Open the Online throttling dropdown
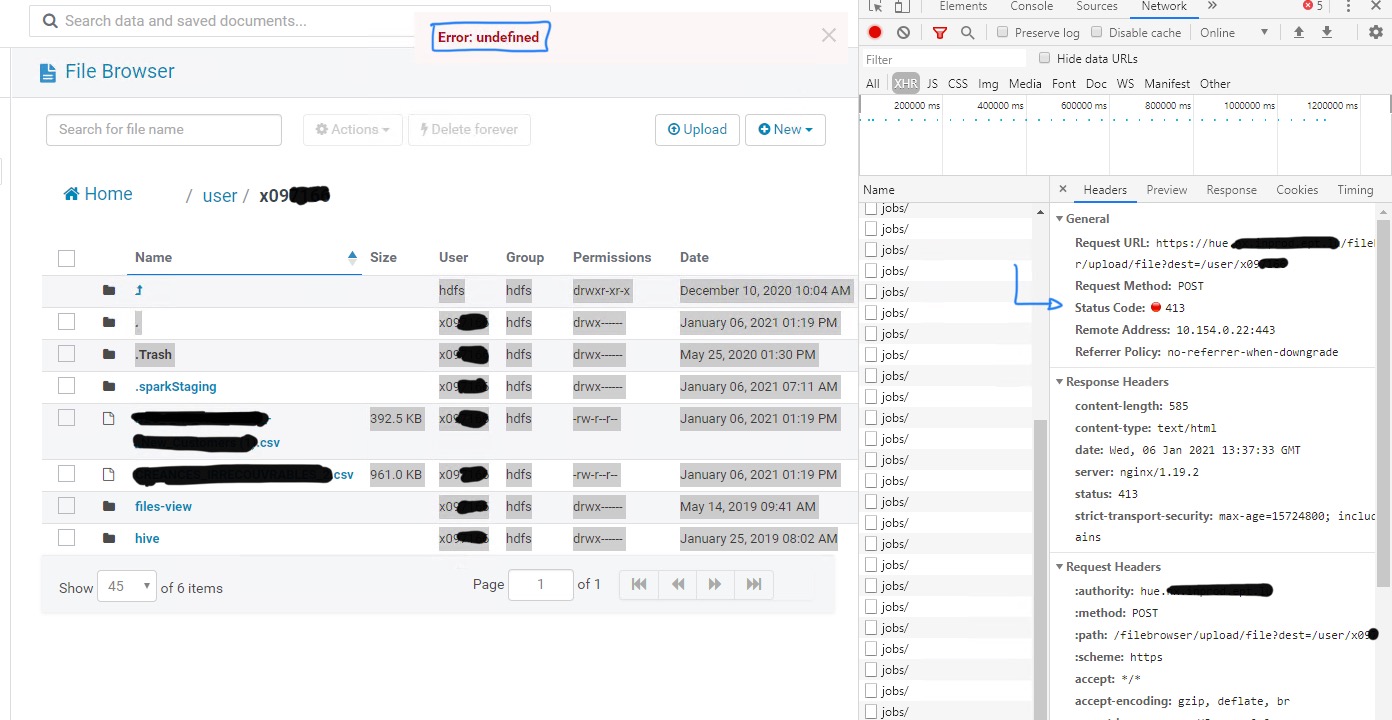Viewport: 1392px width, 720px height. 1234,33
